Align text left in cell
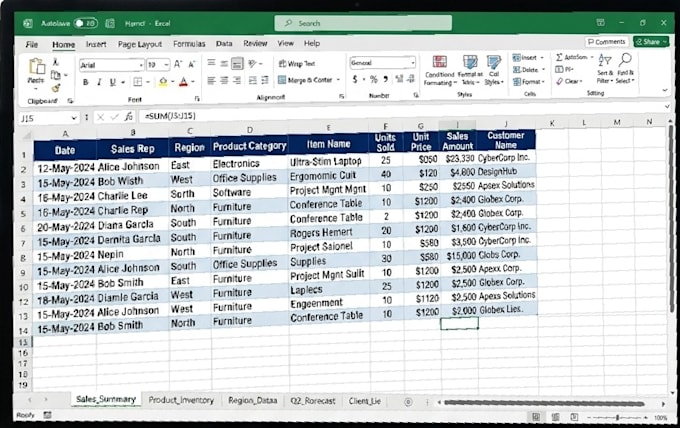 (x=211, y=80)
